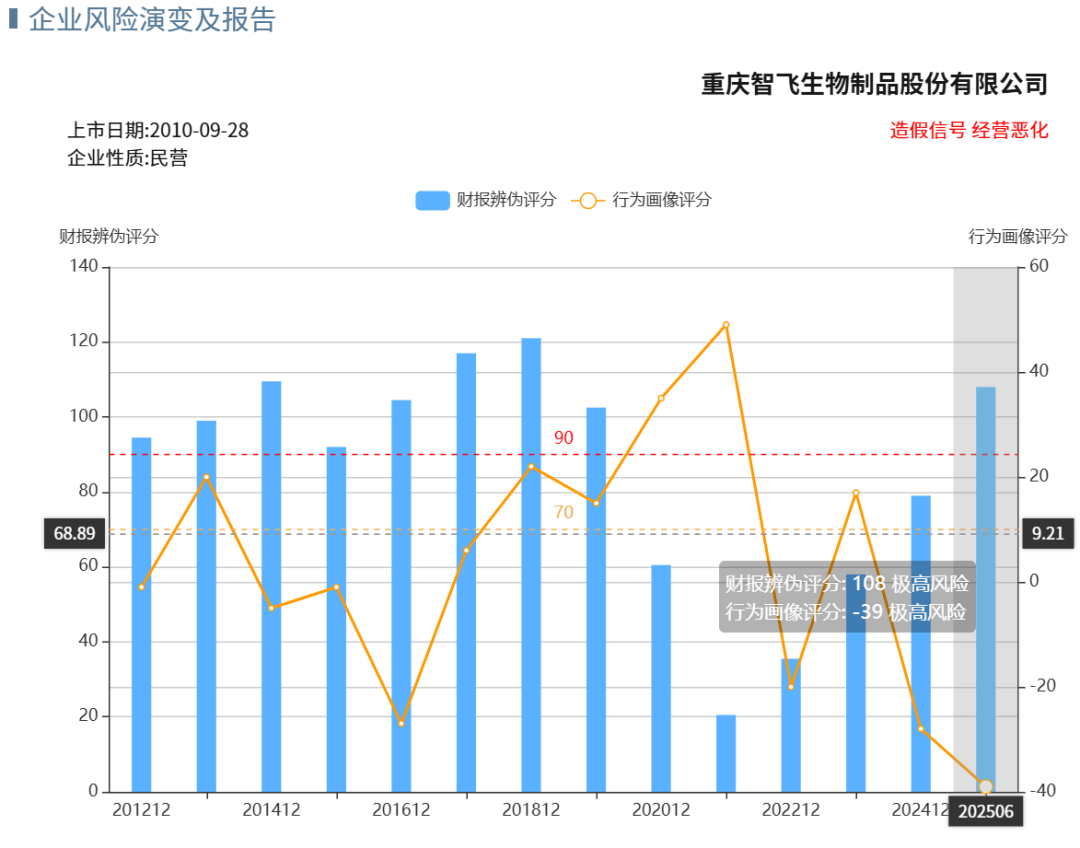1080x848 pixels.
Task: Click the tooltip line 财报辨伪评分: 108 极高风险
Action: pos(847,583)
